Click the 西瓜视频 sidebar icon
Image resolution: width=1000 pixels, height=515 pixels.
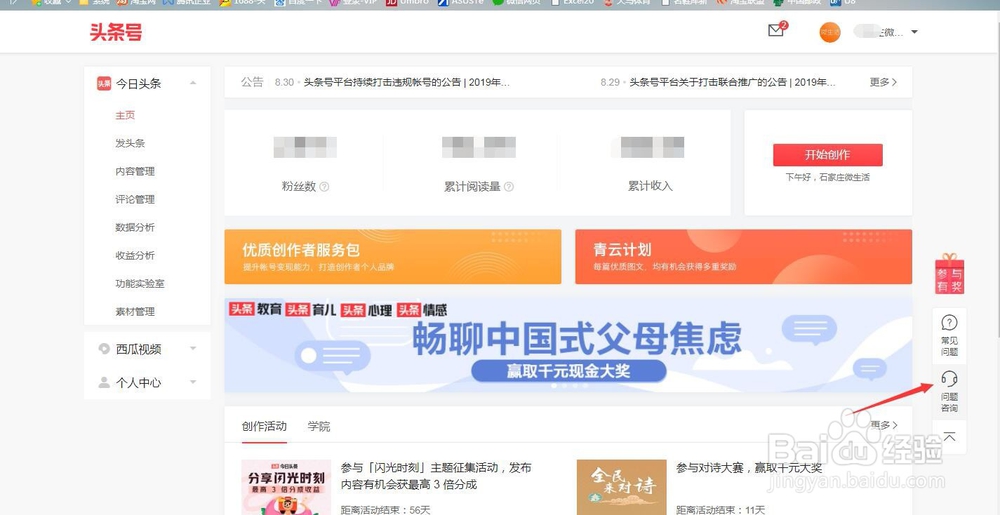104,349
